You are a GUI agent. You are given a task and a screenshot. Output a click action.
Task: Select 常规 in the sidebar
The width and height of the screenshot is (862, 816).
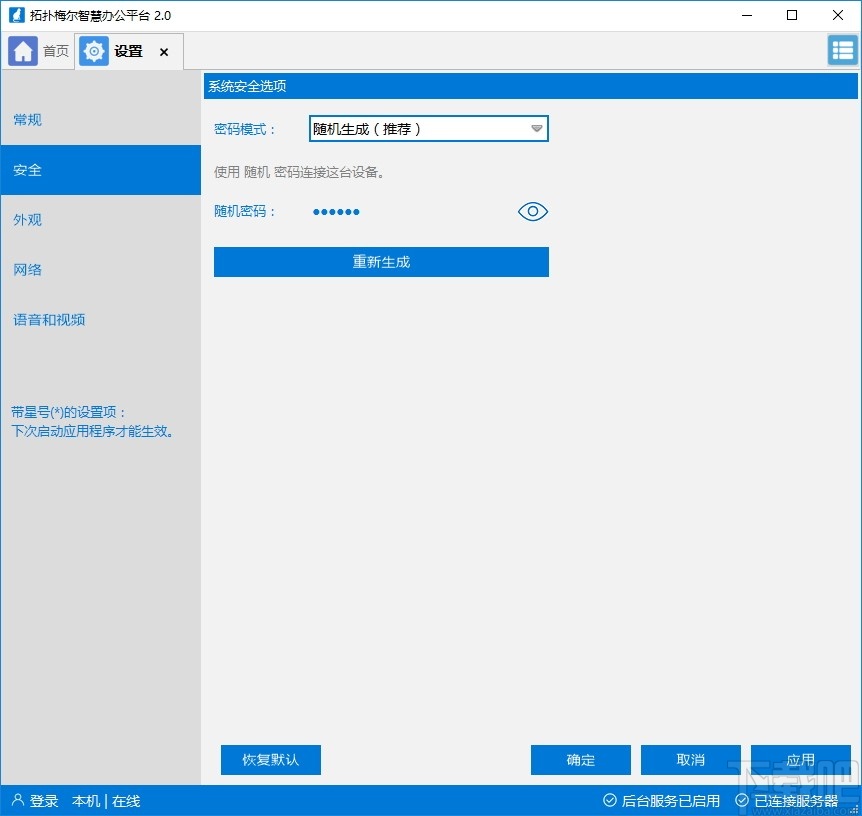27,120
